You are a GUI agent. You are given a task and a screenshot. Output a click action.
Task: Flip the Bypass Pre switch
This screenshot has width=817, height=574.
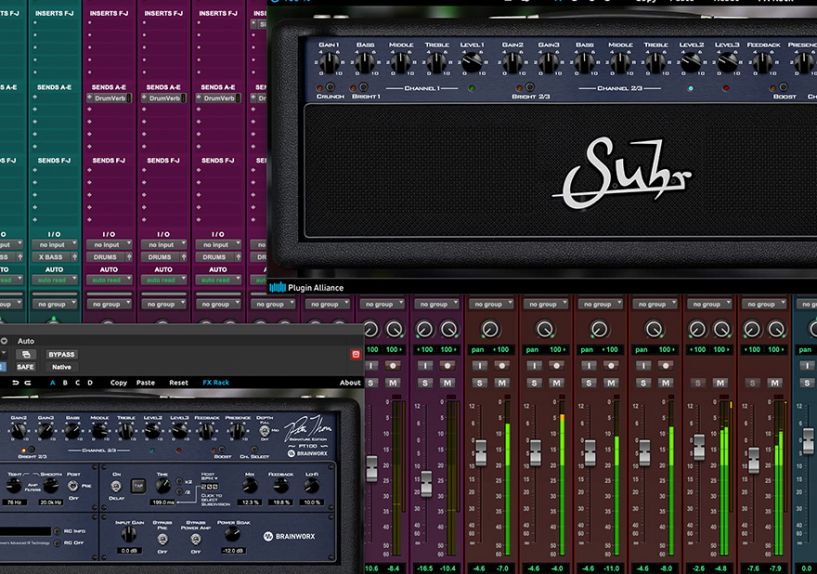point(163,539)
